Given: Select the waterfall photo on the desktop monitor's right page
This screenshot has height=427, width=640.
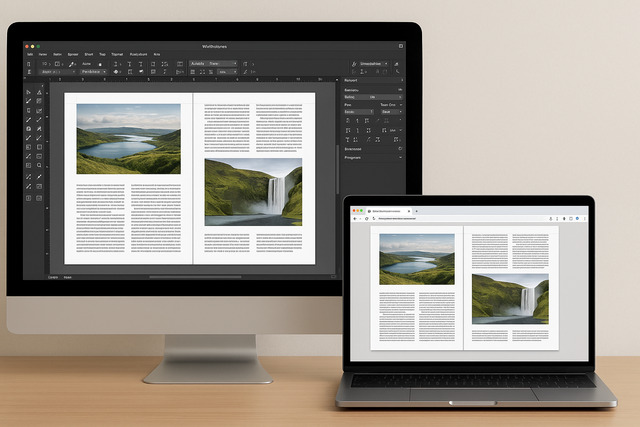Looking at the screenshot, I should click(253, 192).
